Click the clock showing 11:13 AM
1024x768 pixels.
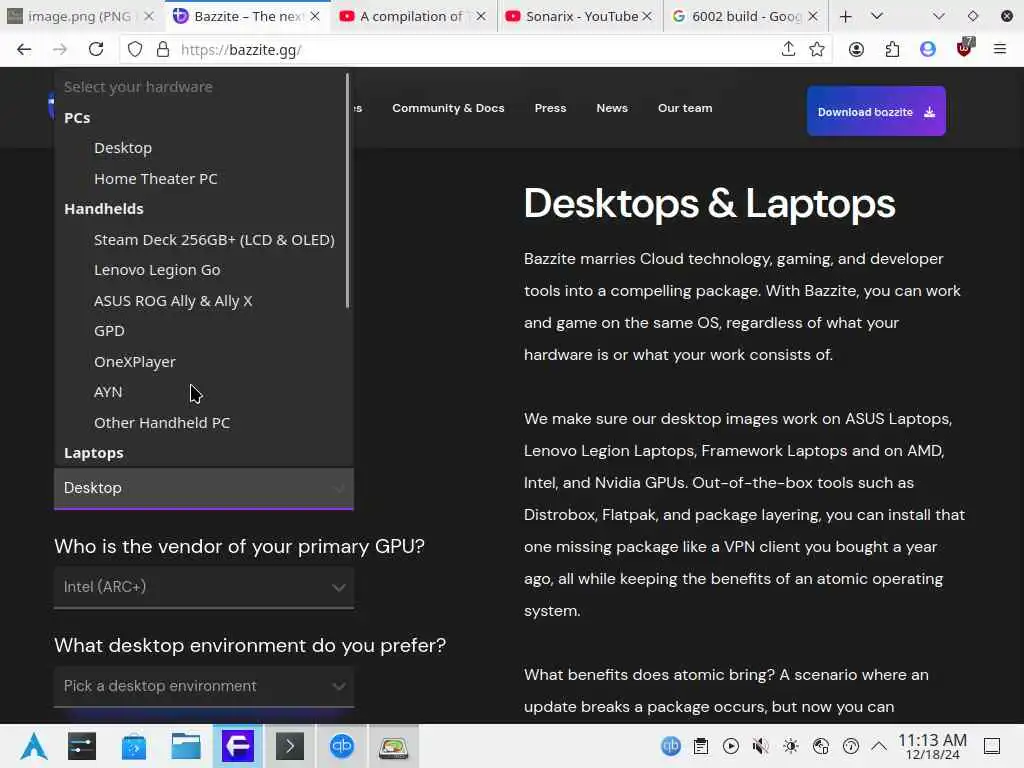[932, 746]
